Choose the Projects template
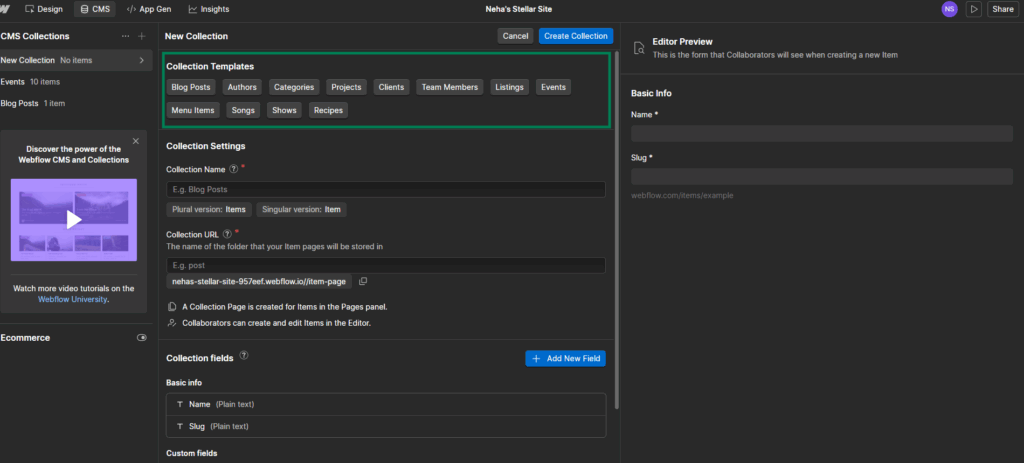The width and height of the screenshot is (1024, 463). pos(346,87)
